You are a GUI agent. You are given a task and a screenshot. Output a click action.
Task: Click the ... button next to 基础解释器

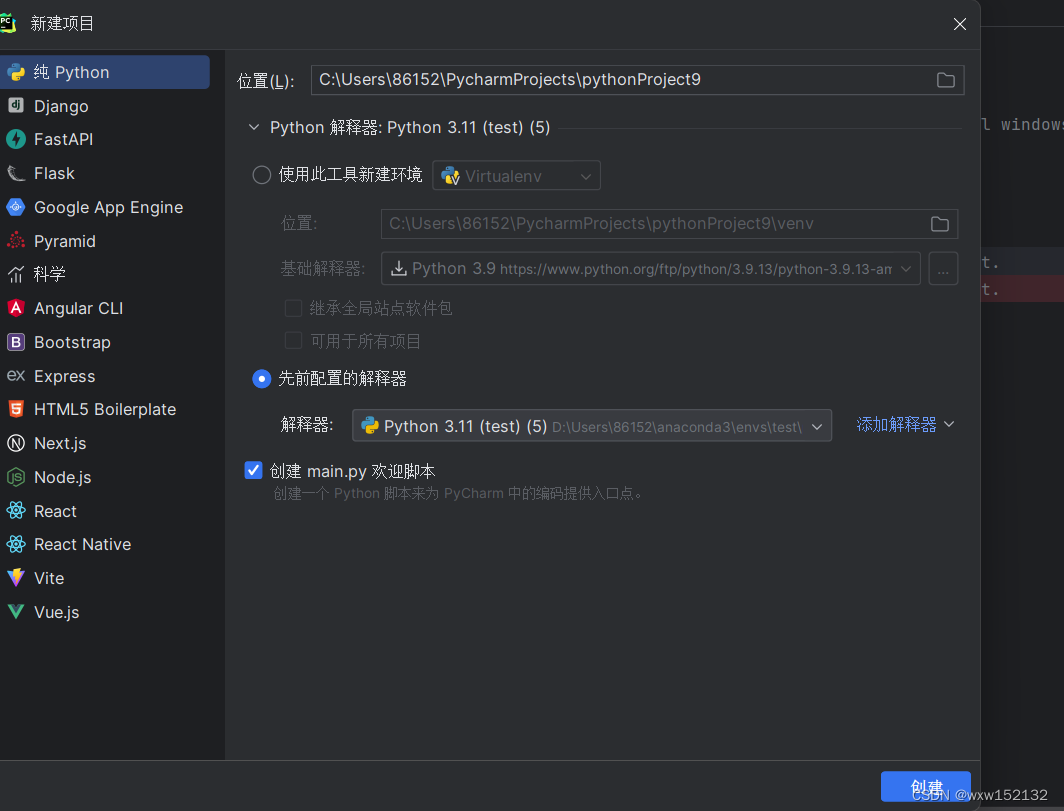[x=943, y=269]
